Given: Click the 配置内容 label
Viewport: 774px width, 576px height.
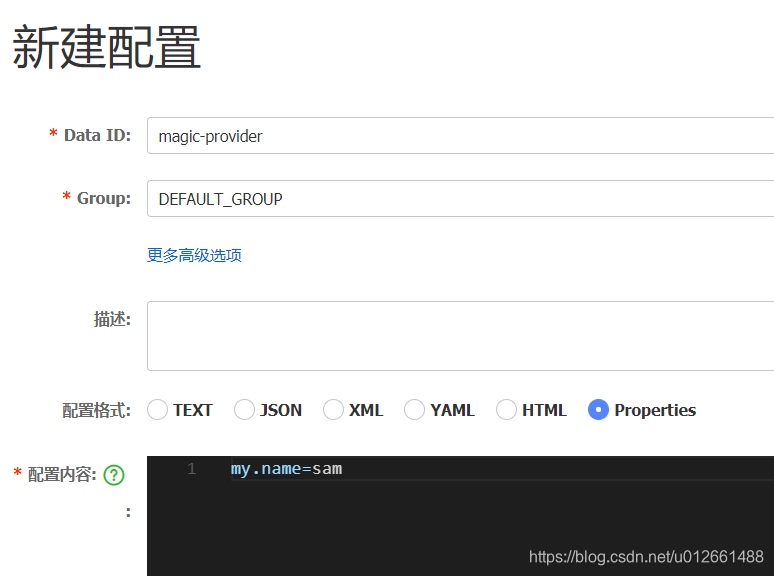Looking at the screenshot, I should (62, 474).
